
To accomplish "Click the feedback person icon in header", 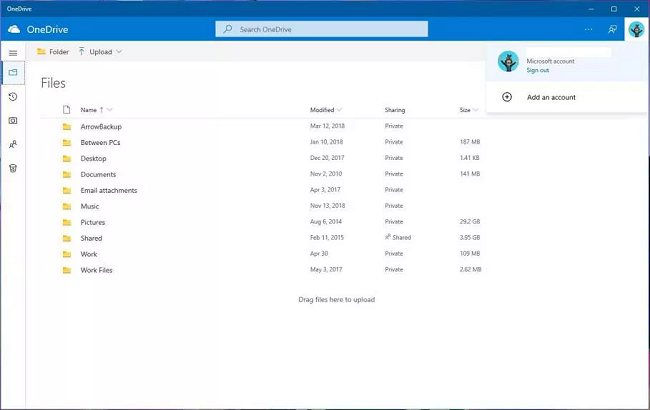I will (611, 29).
